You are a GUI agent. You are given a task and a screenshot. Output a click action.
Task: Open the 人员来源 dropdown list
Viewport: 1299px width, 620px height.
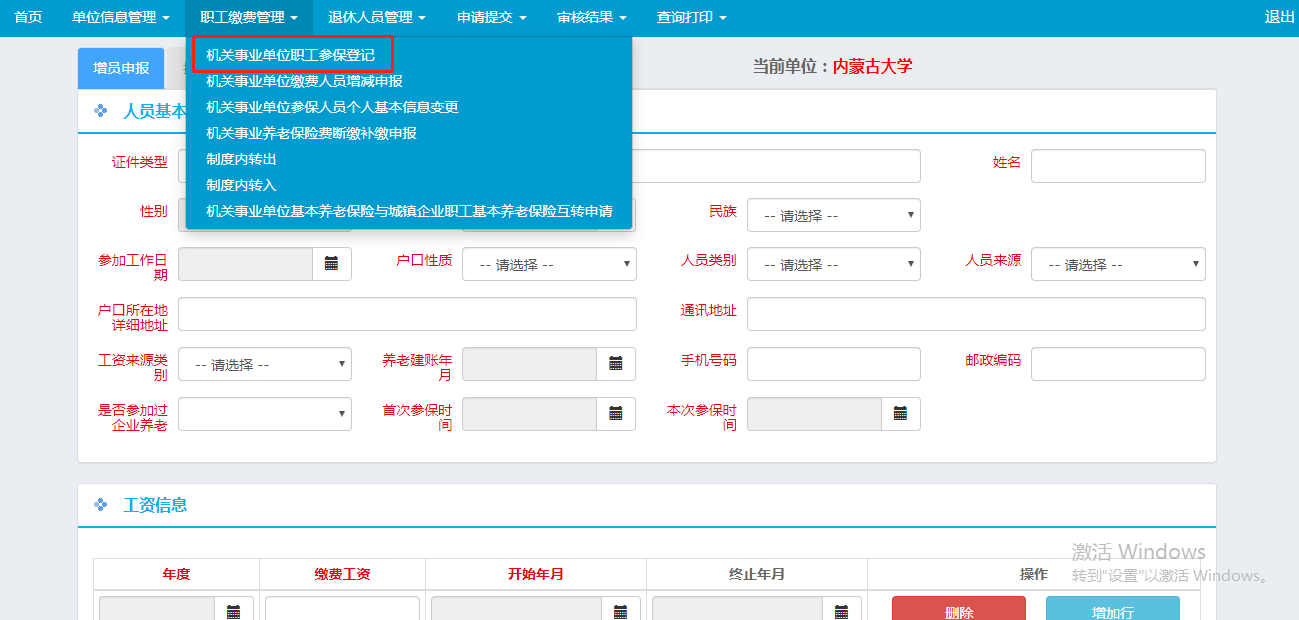(1117, 264)
